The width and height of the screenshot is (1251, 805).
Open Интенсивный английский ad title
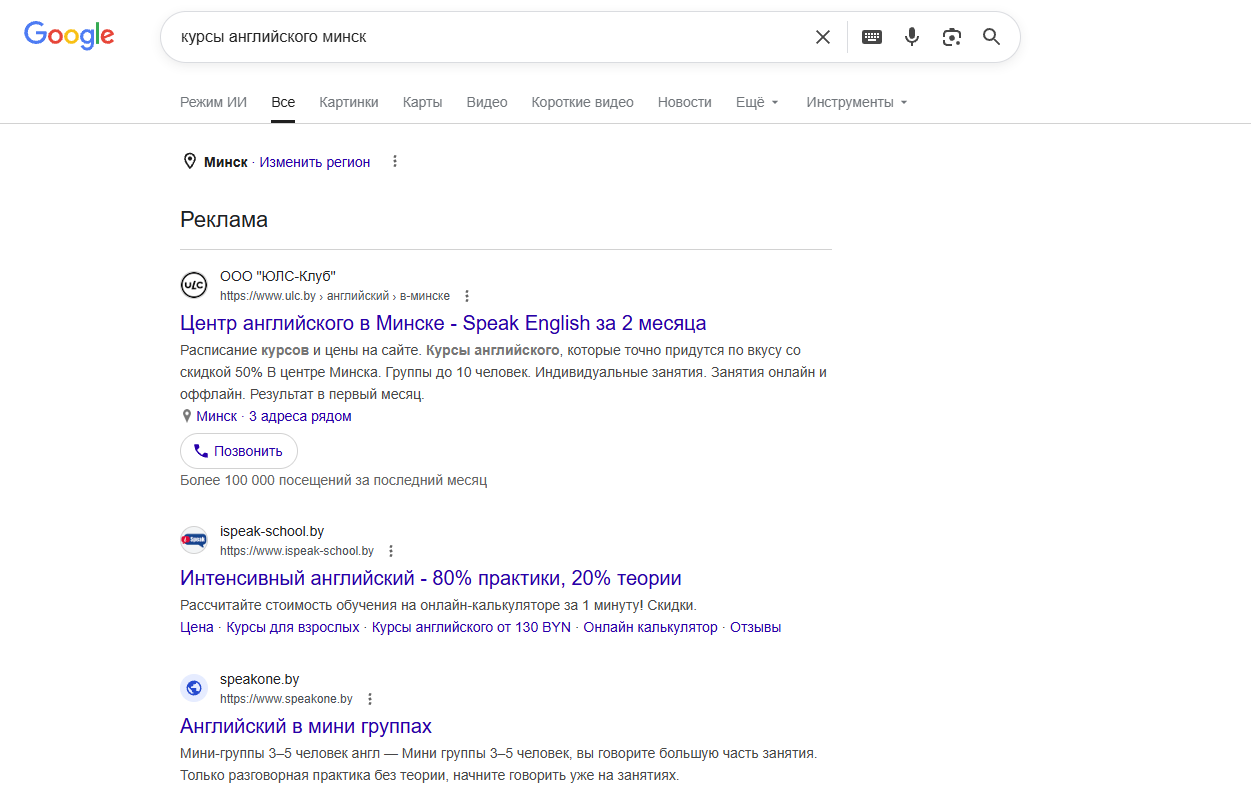coord(431,578)
